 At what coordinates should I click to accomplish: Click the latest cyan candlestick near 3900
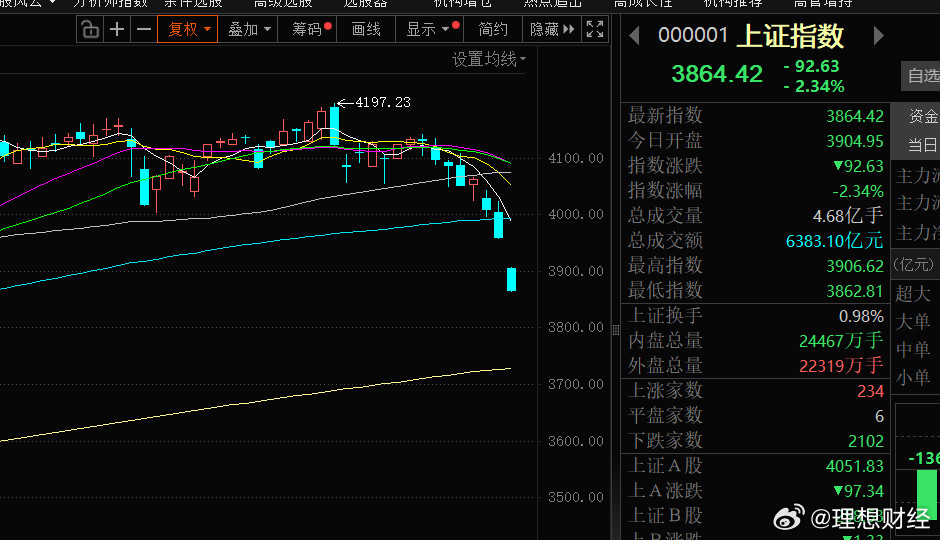tap(511, 279)
